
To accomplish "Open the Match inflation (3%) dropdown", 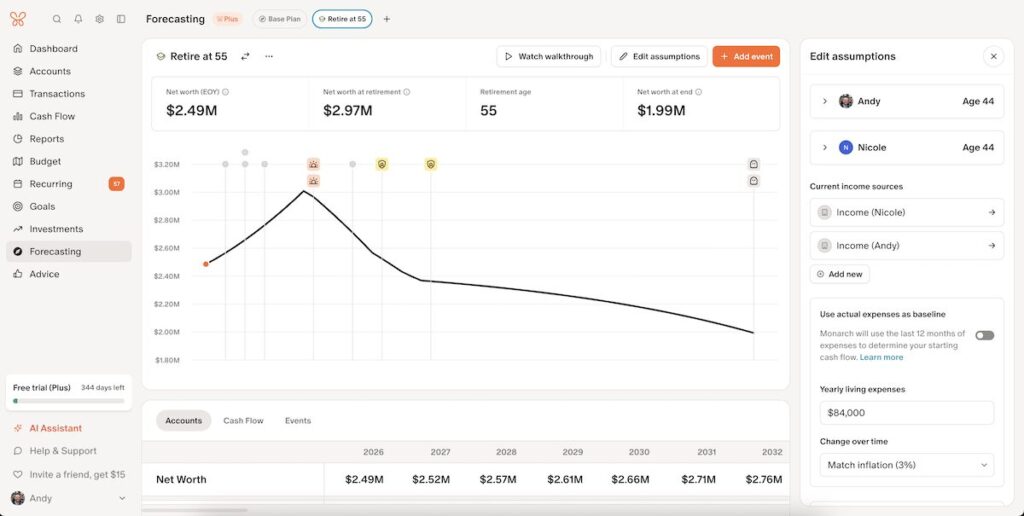I will [x=906, y=465].
